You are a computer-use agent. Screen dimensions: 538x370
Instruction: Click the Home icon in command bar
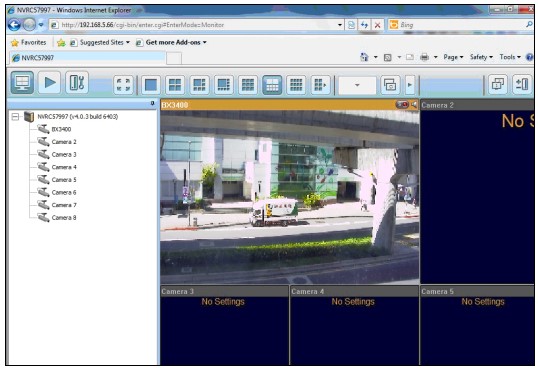364,57
